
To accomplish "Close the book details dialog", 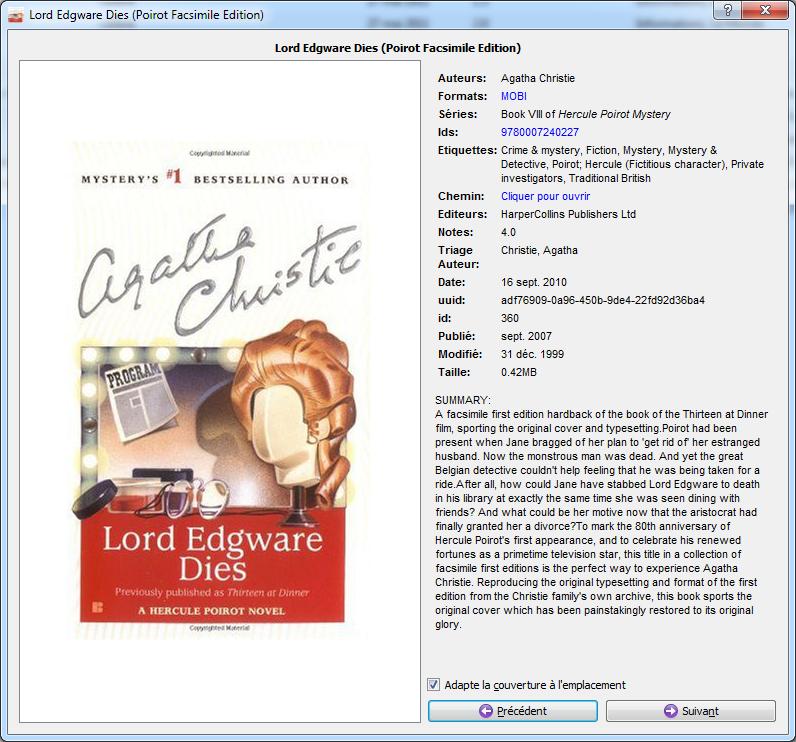I will click(x=766, y=10).
